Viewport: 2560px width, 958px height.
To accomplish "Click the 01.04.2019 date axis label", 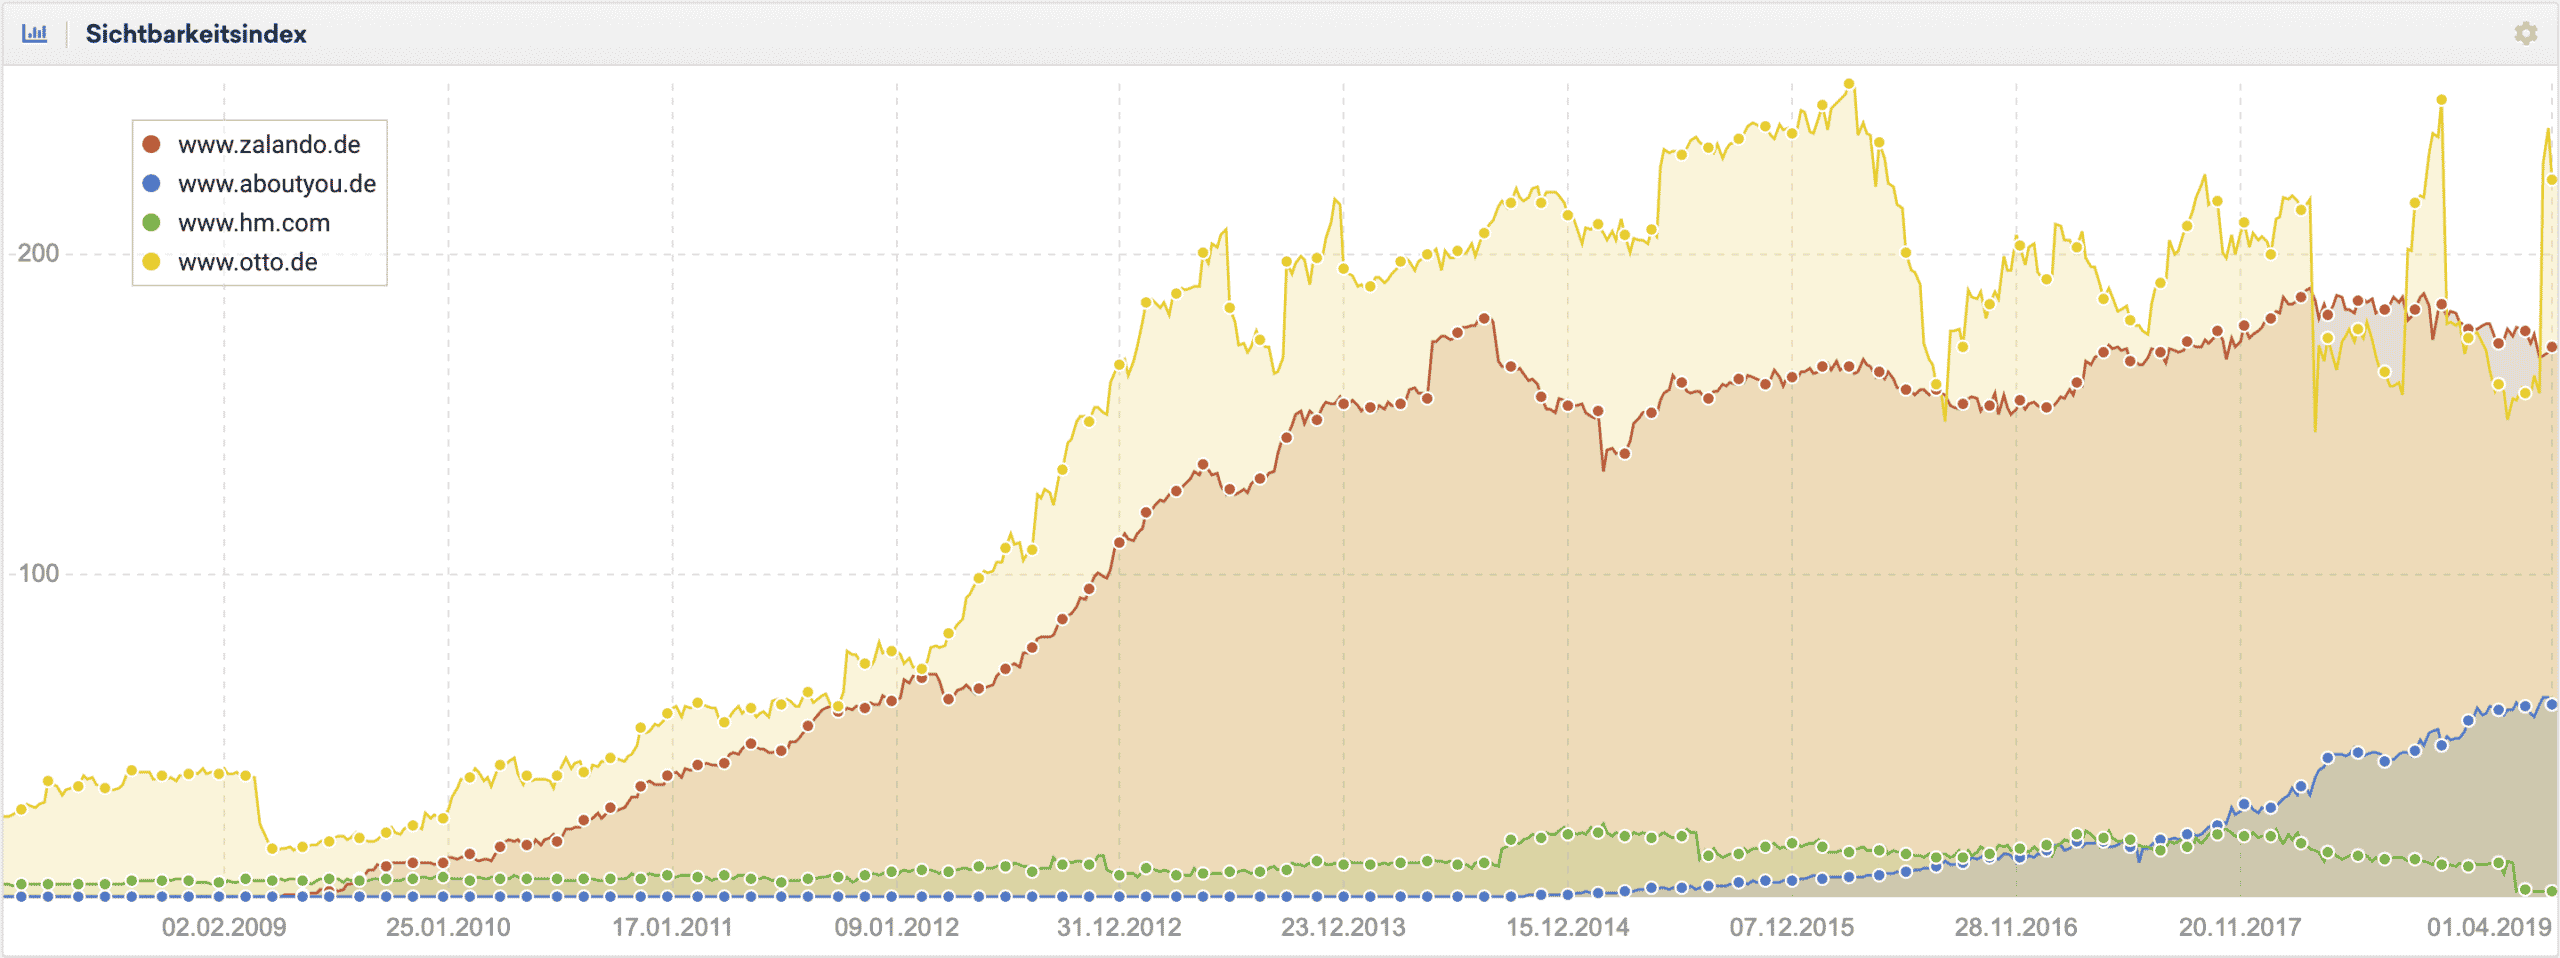I will 2489,927.
